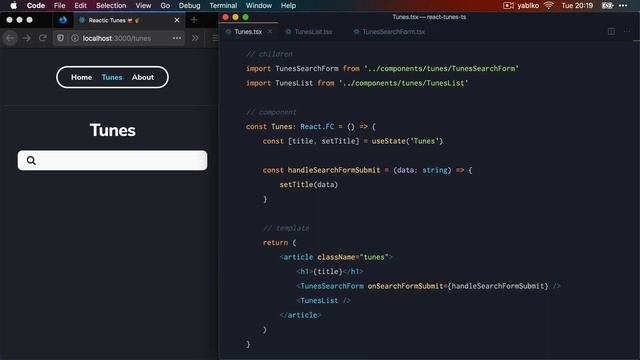
Task: Open the Selection menu
Action: coord(111,5)
